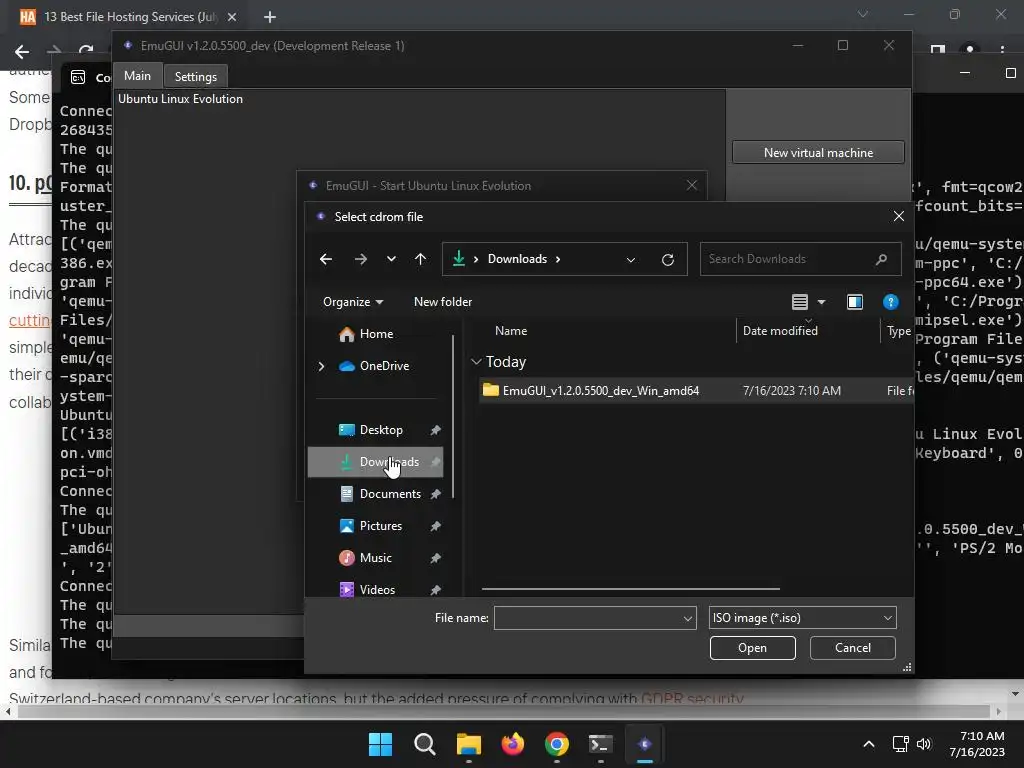Sort files by Name column
1024x768 pixels.
511,331
